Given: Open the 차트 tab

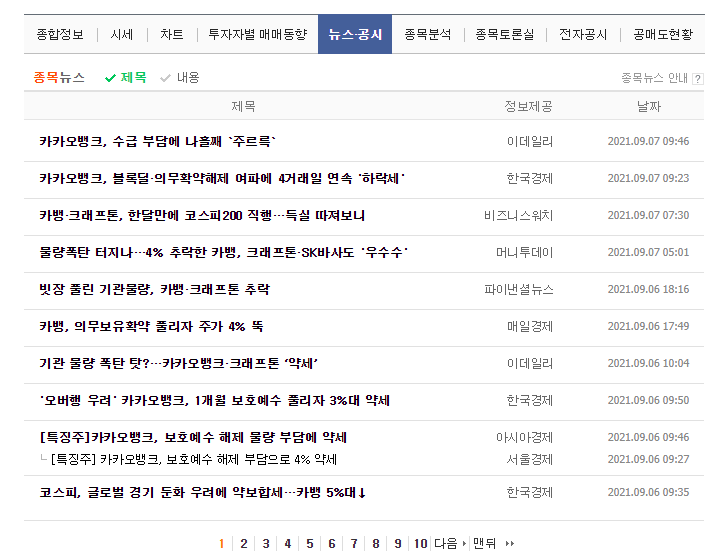Looking at the screenshot, I should tap(171, 34).
